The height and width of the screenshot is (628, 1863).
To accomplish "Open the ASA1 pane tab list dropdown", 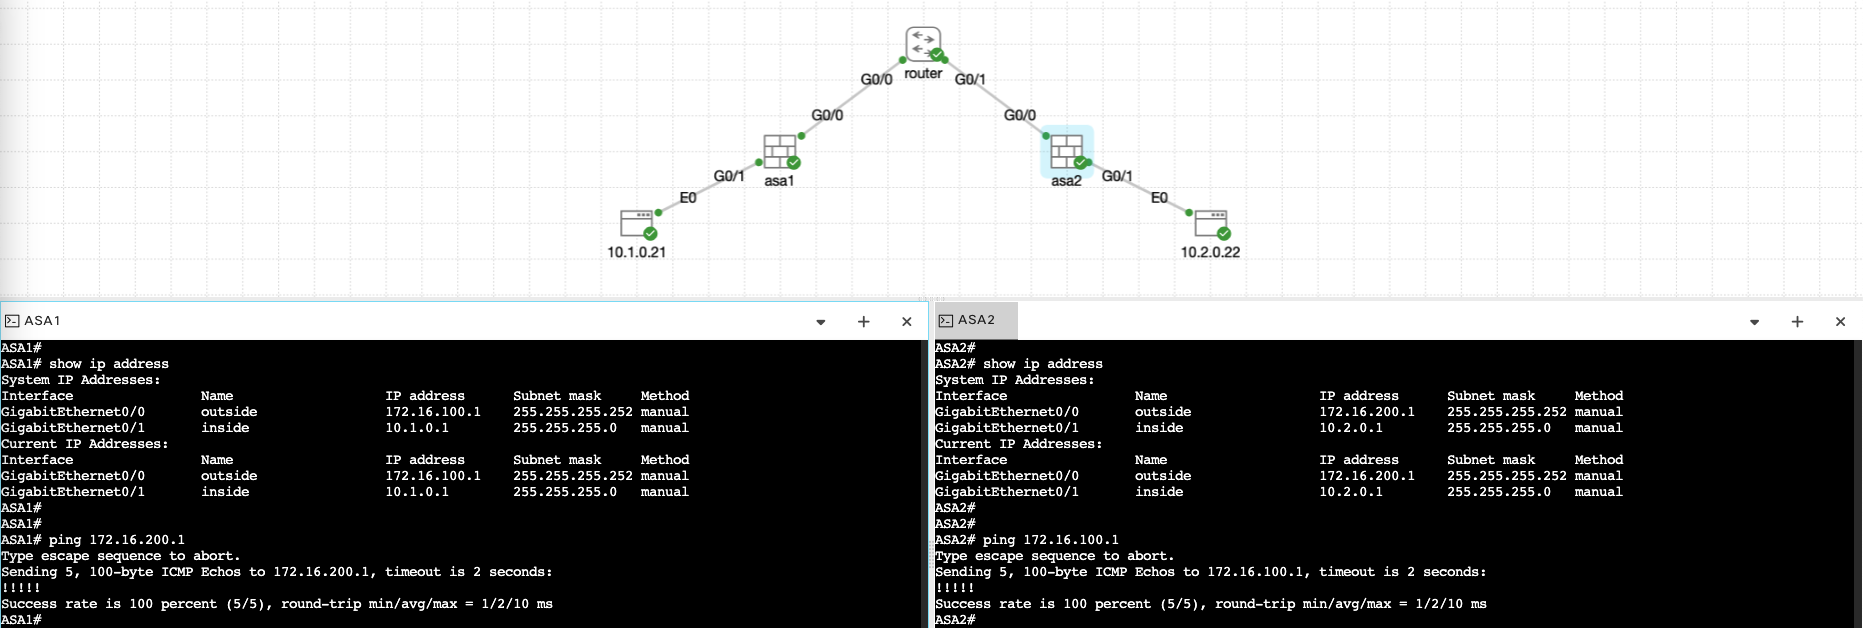I will click(x=821, y=322).
